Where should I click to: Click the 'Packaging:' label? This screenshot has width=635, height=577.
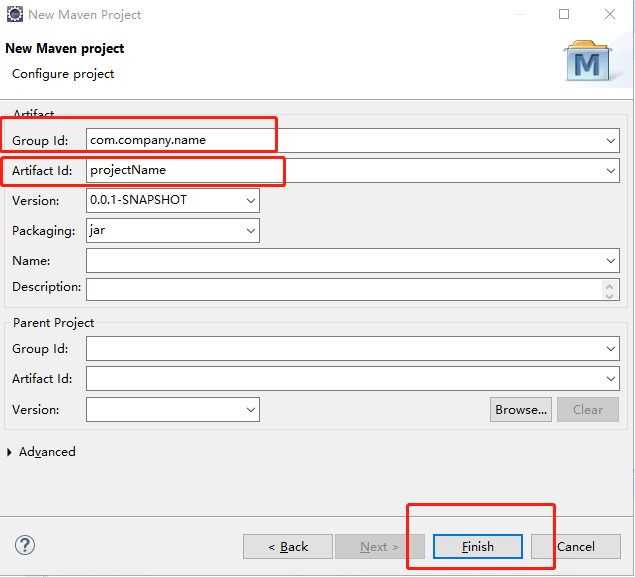pyautogui.click(x=44, y=231)
